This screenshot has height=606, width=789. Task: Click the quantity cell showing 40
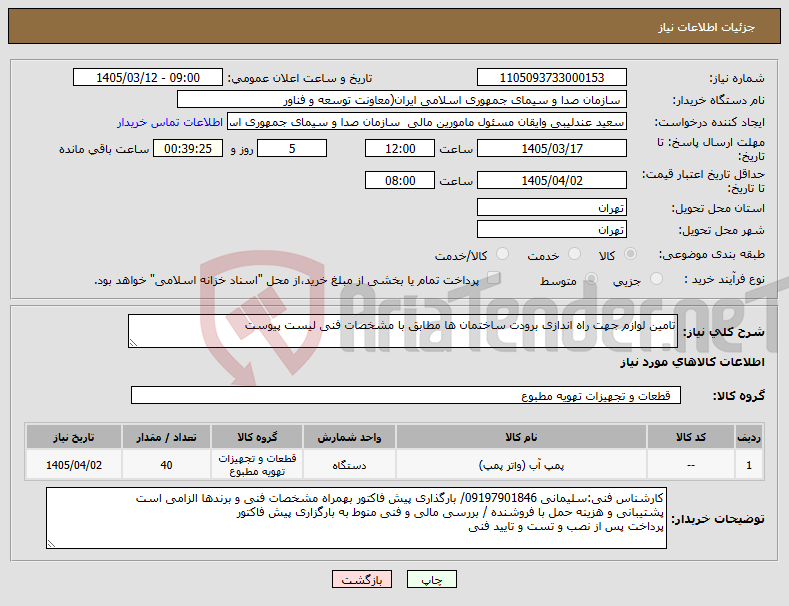point(167,465)
